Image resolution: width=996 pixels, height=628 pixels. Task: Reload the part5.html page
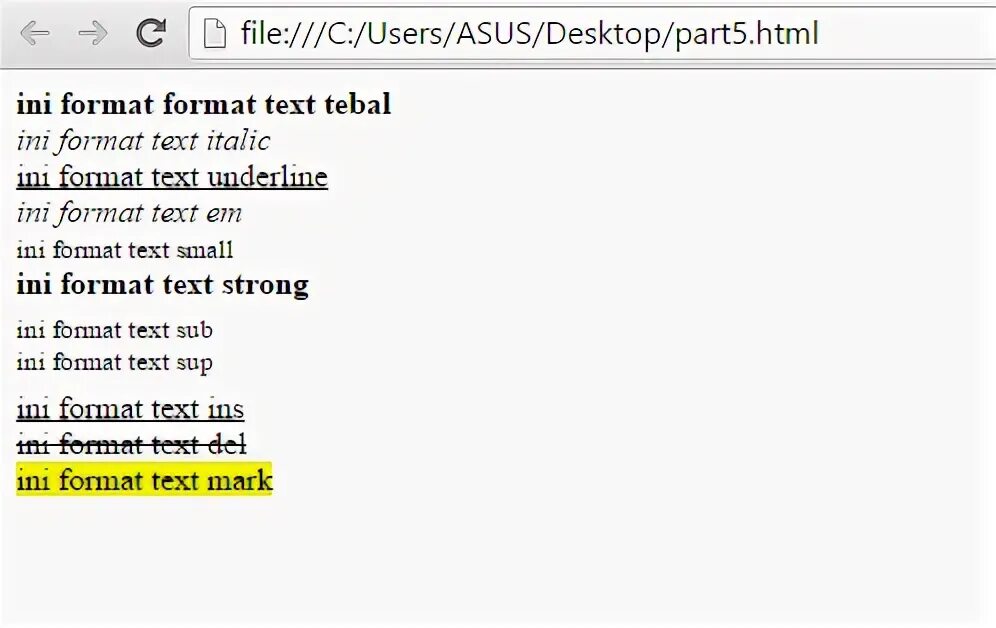point(151,33)
